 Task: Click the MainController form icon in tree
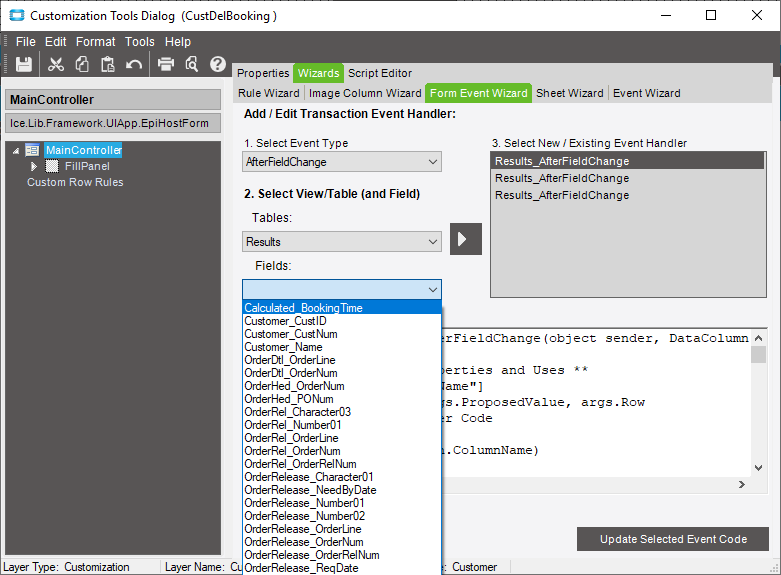pyautogui.click(x=32, y=150)
